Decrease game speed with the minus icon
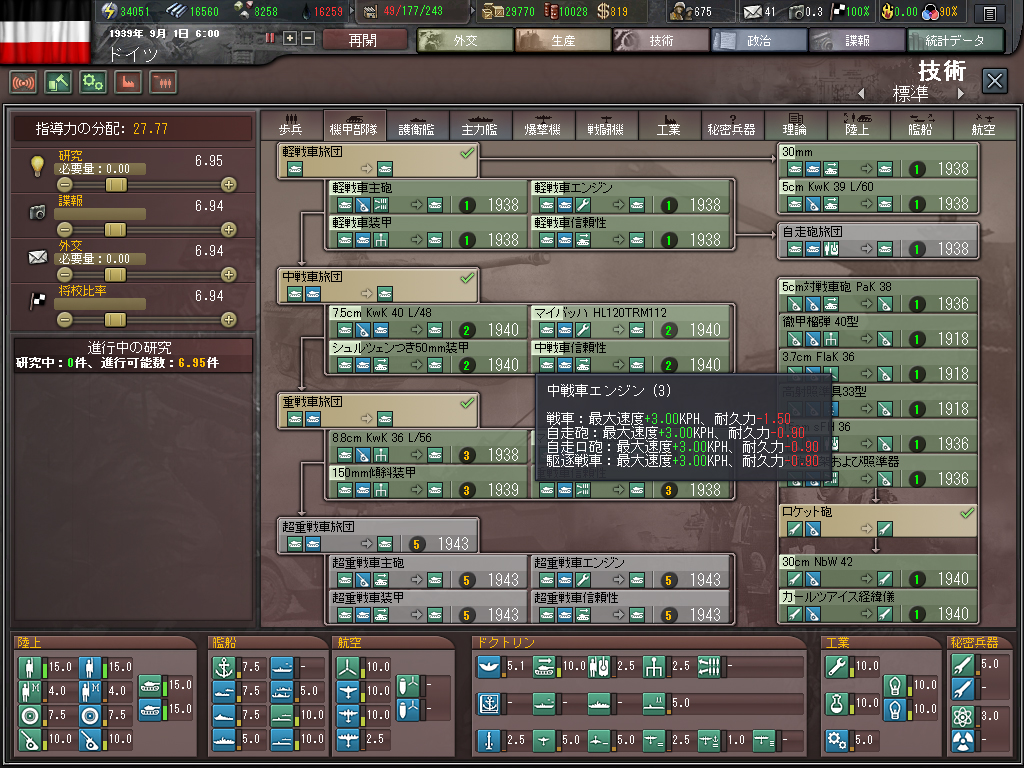The image size is (1024, 768). [x=308, y=38]
